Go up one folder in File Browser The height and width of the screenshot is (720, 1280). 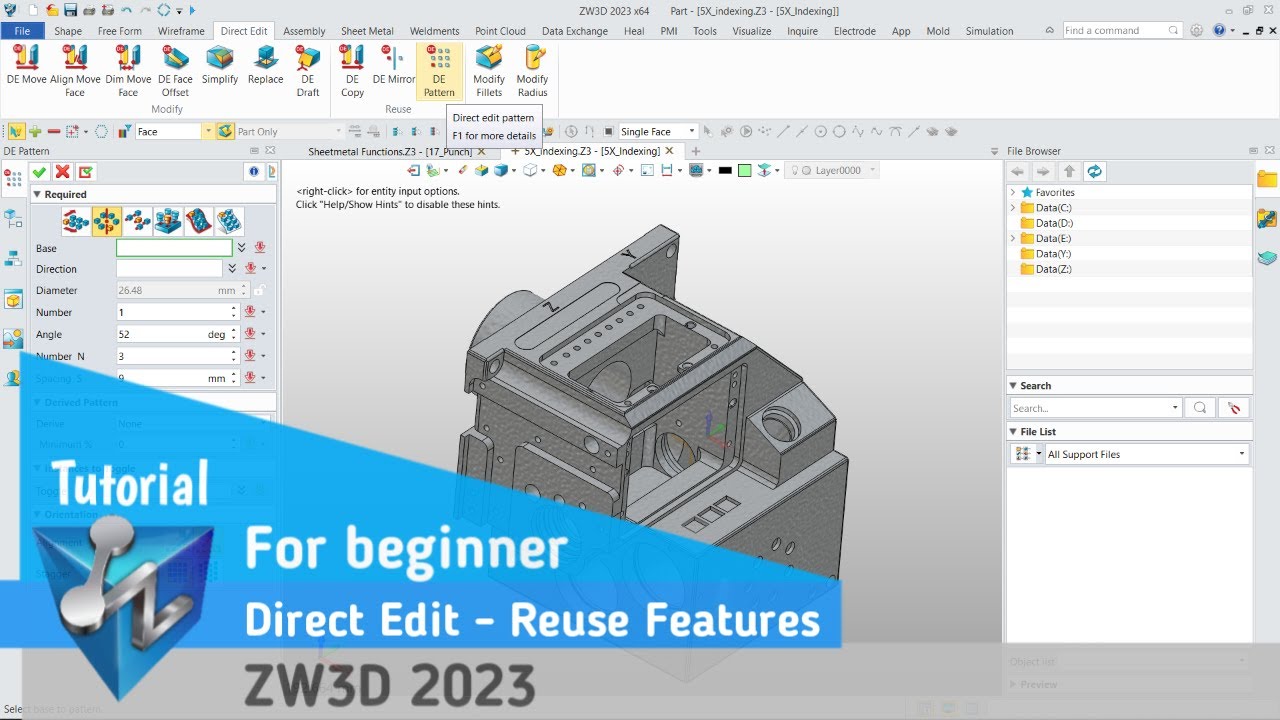click(x=1069, y=171)
